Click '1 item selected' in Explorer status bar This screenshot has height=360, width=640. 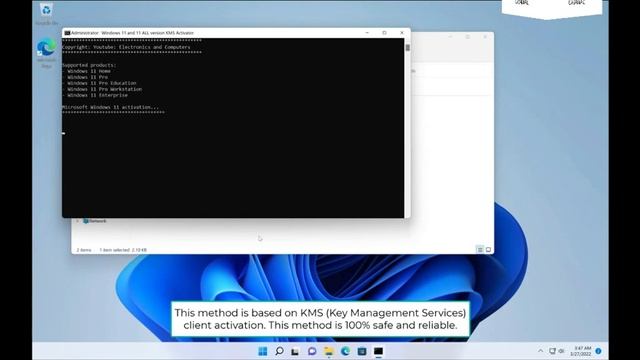pos(115,250)
